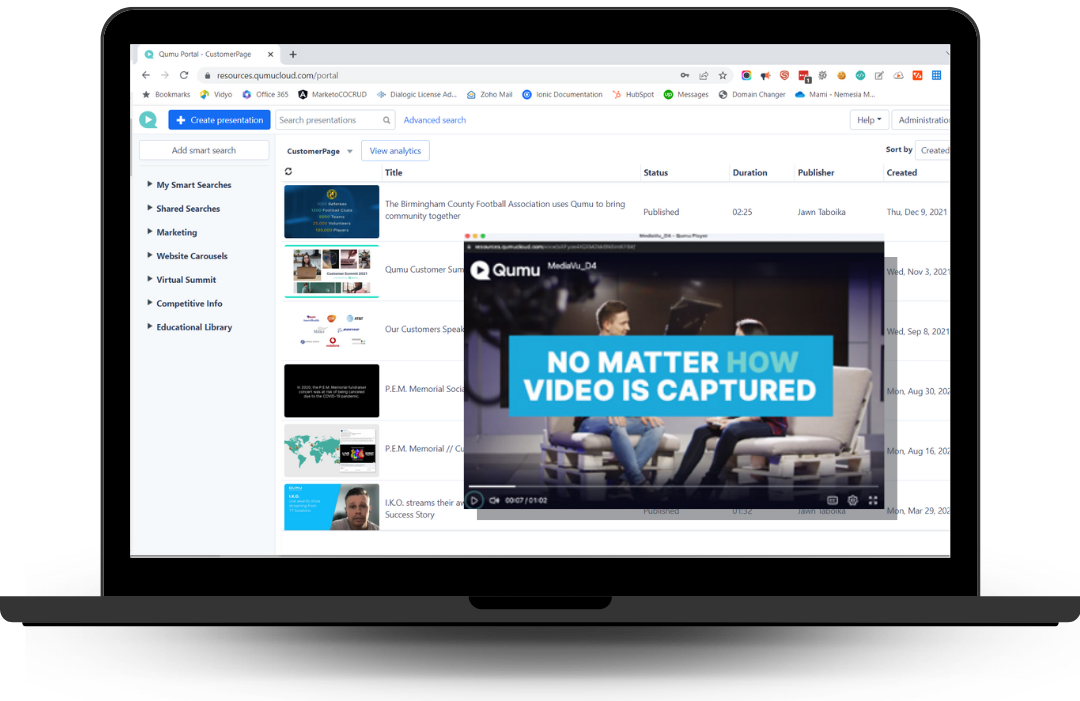Screen dimensions: 1080x701
Task: Expand the Virtual Summit folder
Action: (x=149, y=279)
